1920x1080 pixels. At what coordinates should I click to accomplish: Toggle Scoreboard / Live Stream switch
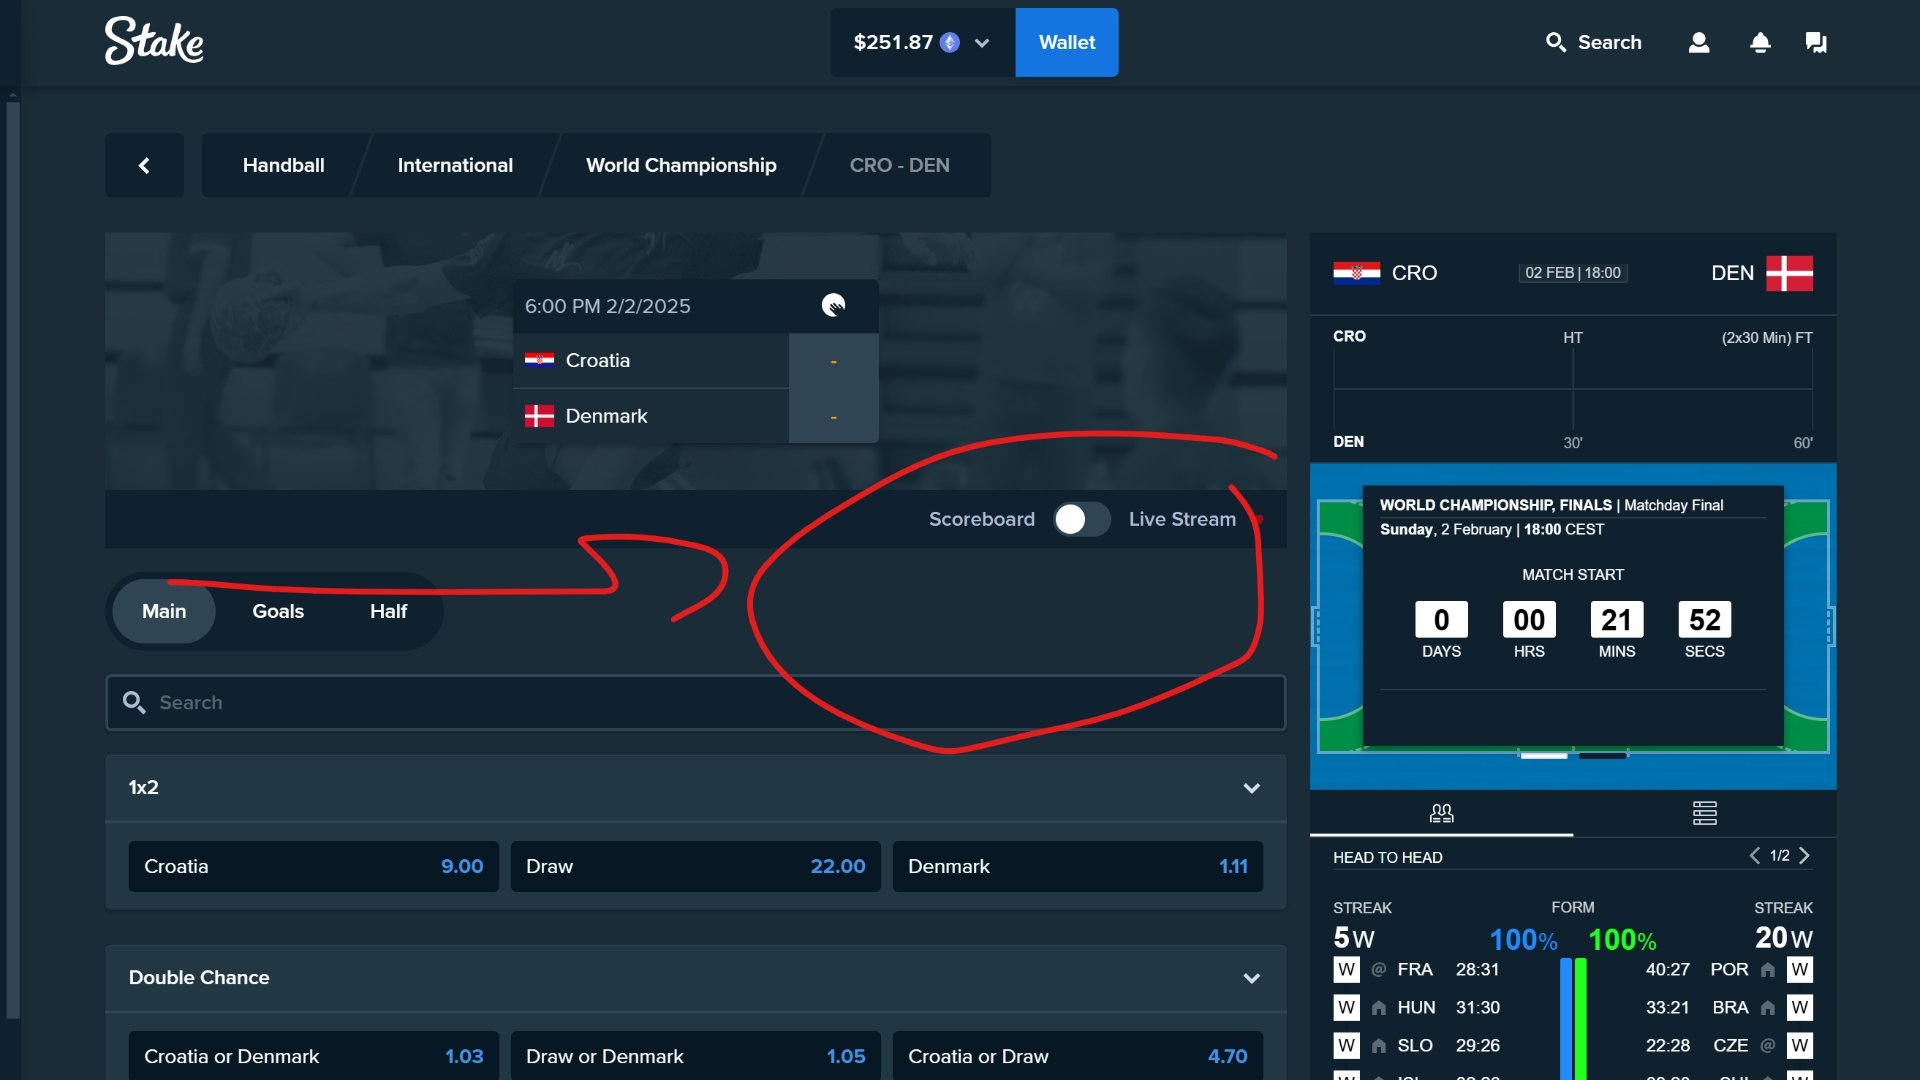coord(1081,519)
